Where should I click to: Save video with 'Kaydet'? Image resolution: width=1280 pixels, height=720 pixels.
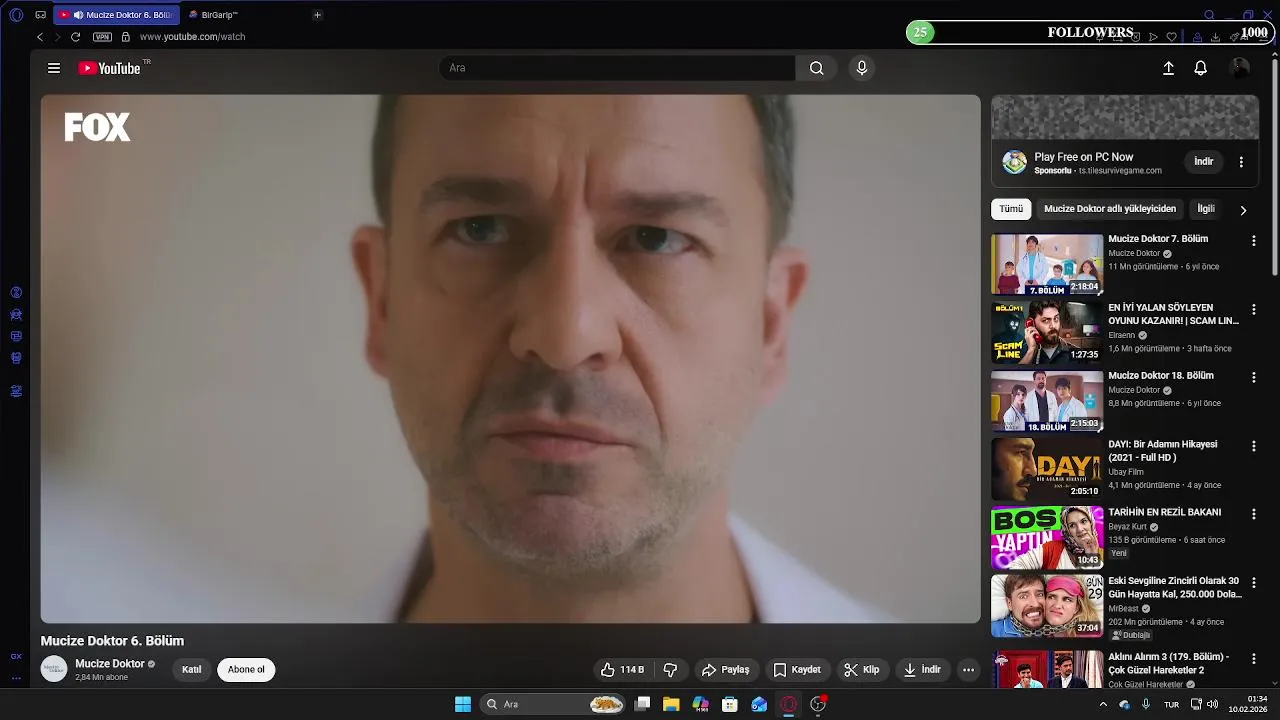(797, 670)
